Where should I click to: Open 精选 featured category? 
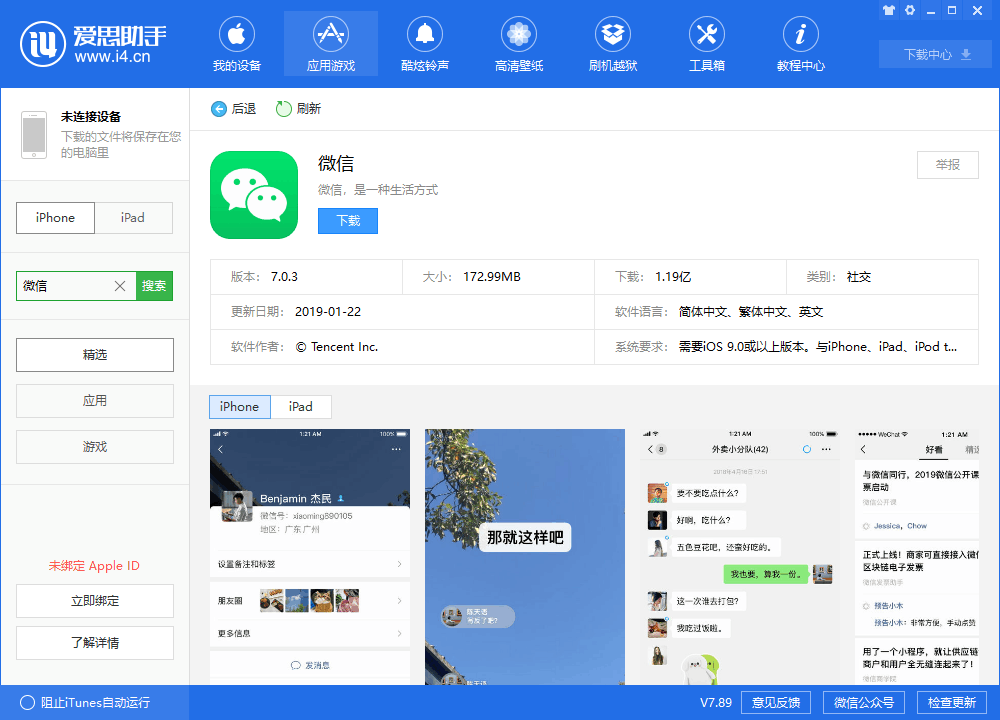pyautogui.click(x=95, y=355)
